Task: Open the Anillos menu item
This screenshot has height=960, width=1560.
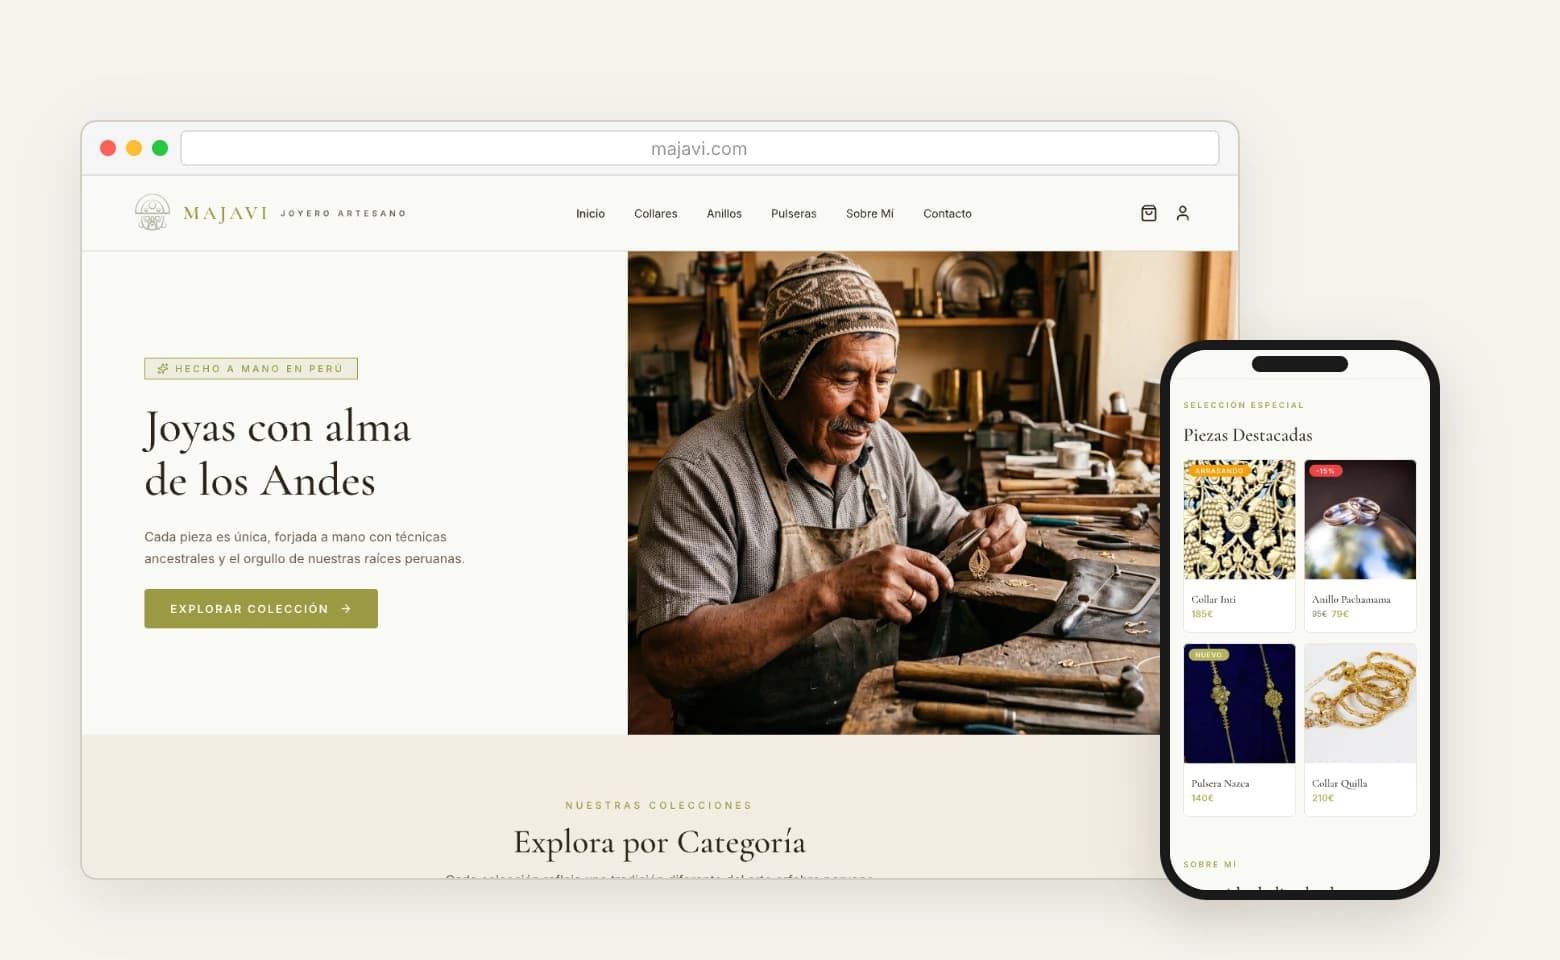Action: pyautogui.click(x=724, y=214)
